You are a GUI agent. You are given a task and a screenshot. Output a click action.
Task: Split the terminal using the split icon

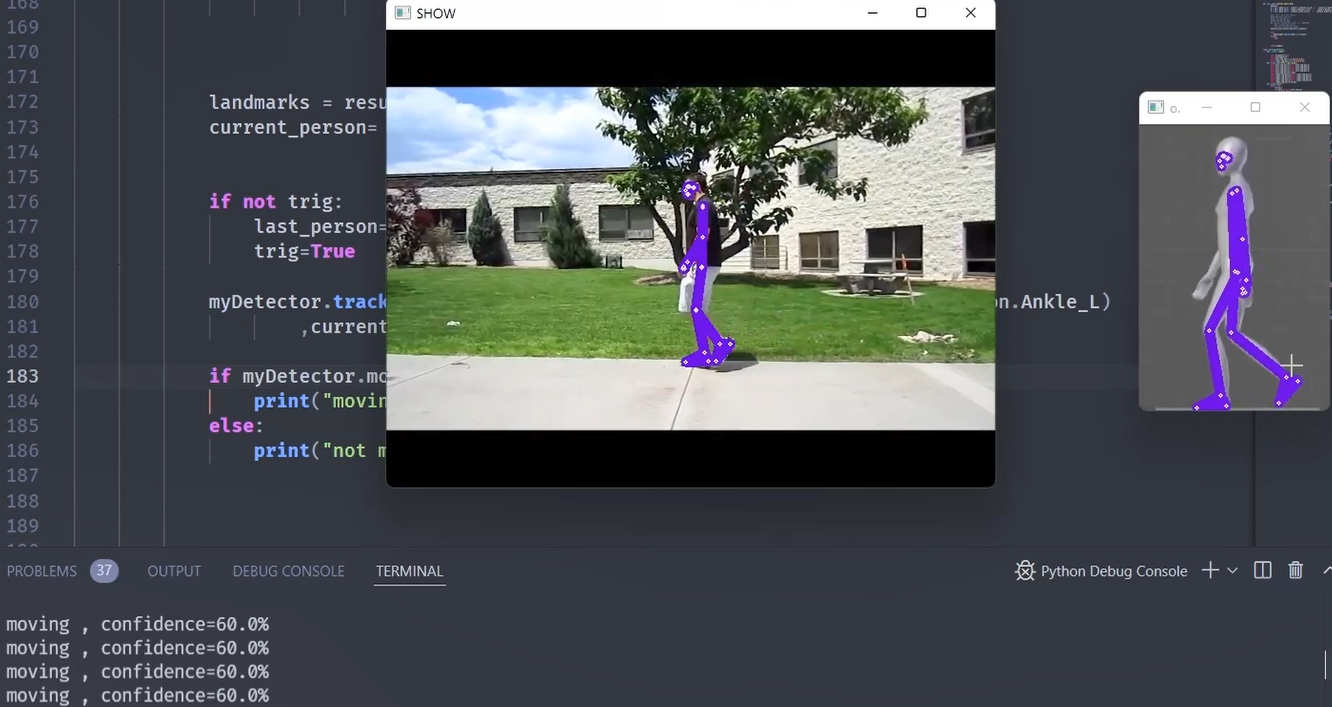click(x=1263, y=570)
